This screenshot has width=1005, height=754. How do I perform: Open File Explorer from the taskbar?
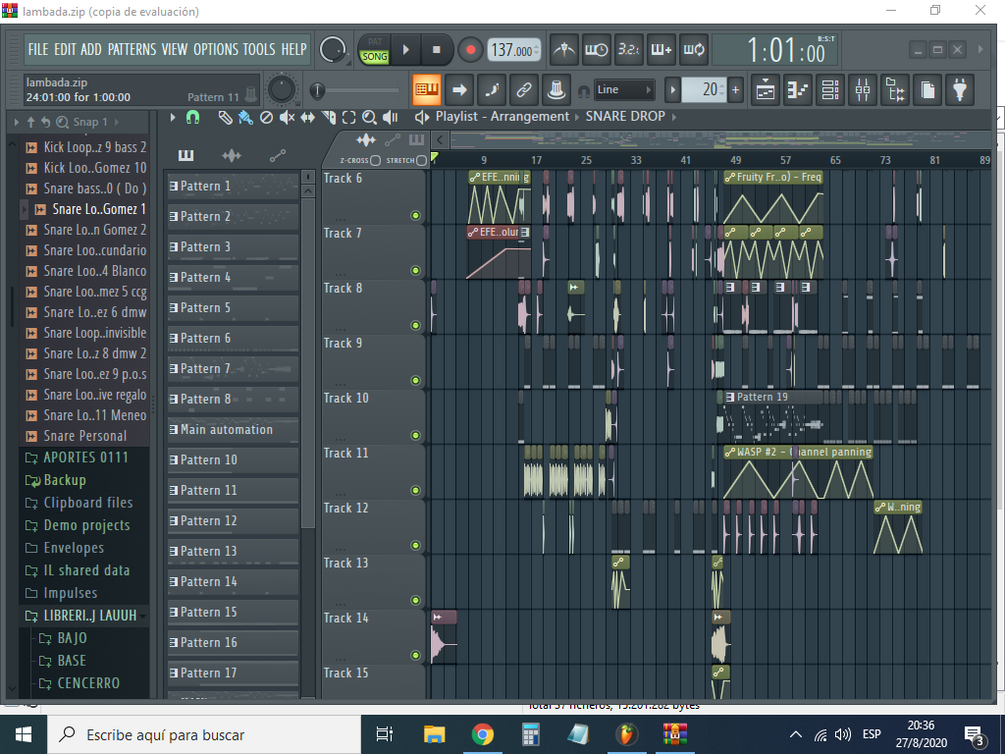click(x=434, y=734)
